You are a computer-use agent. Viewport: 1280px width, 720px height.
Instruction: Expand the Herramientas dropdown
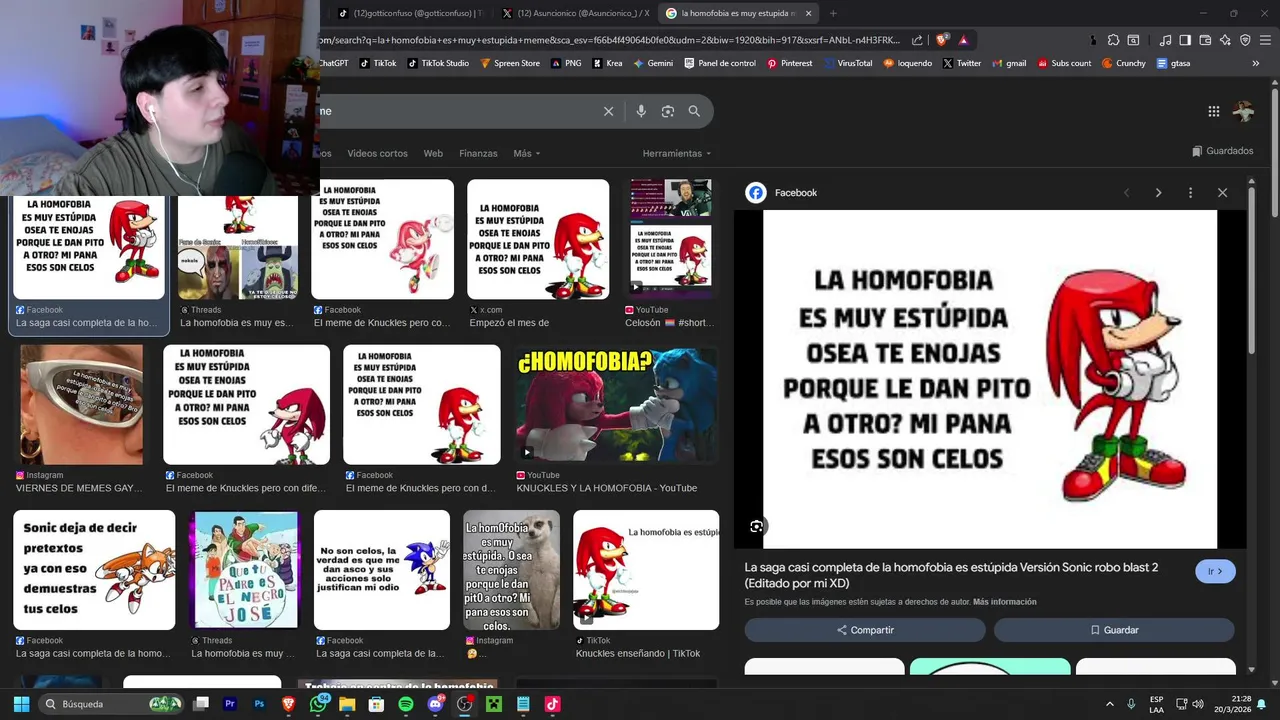pos(677,153)
